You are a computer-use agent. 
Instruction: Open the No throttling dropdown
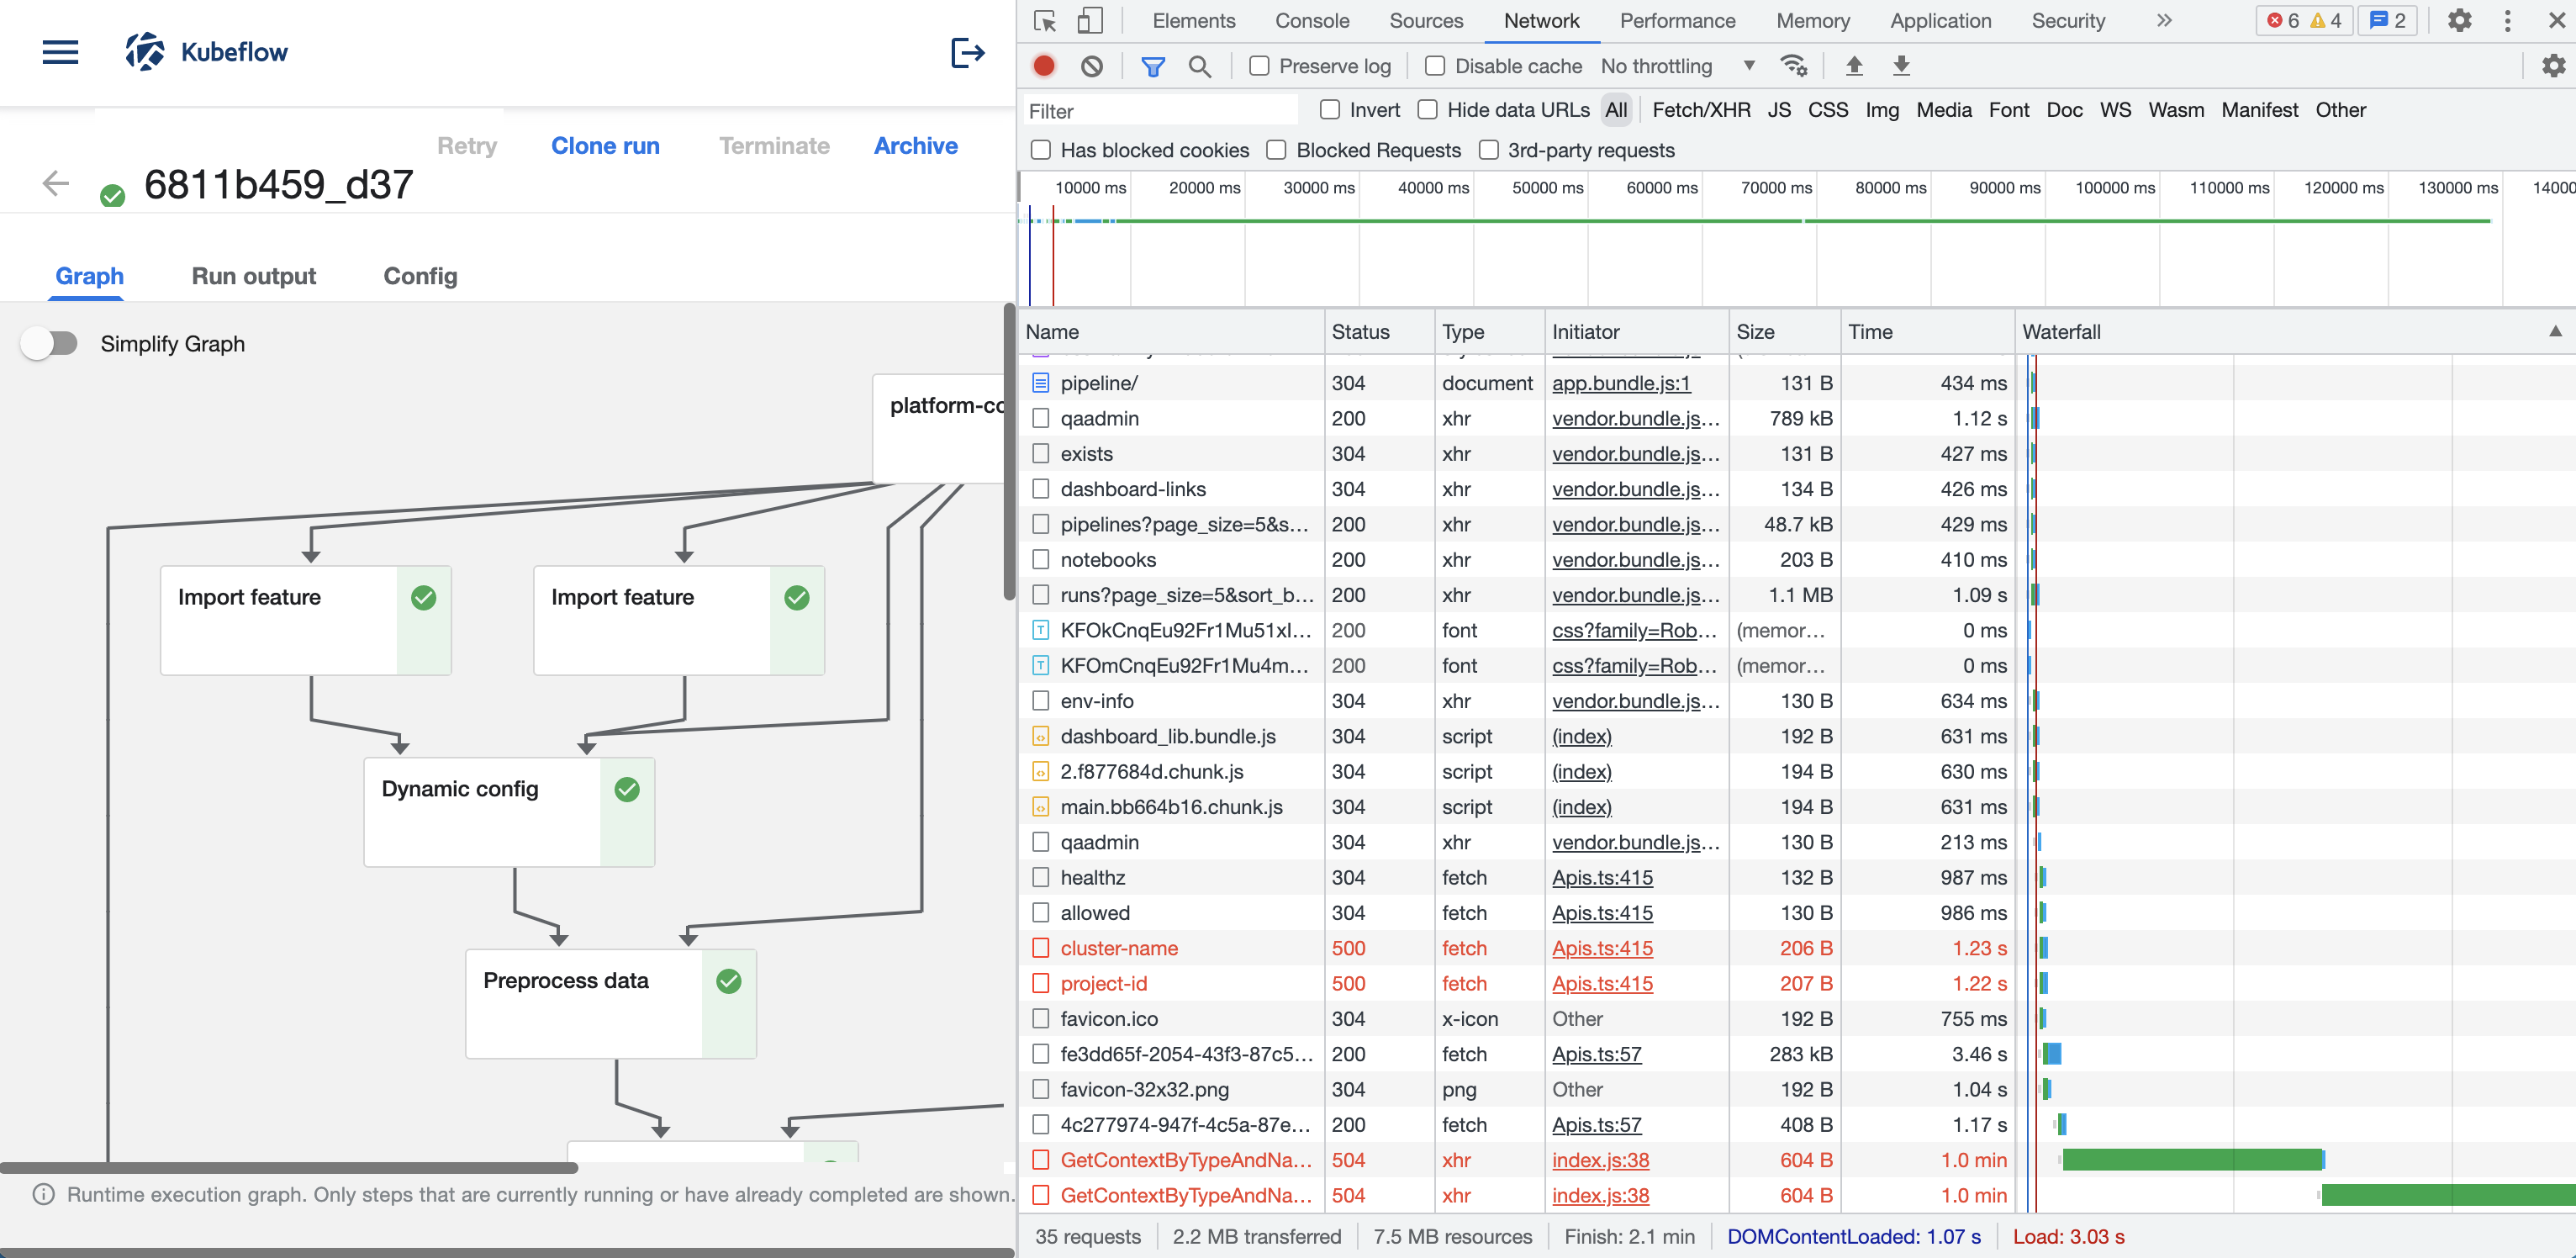coord(1677,66)
